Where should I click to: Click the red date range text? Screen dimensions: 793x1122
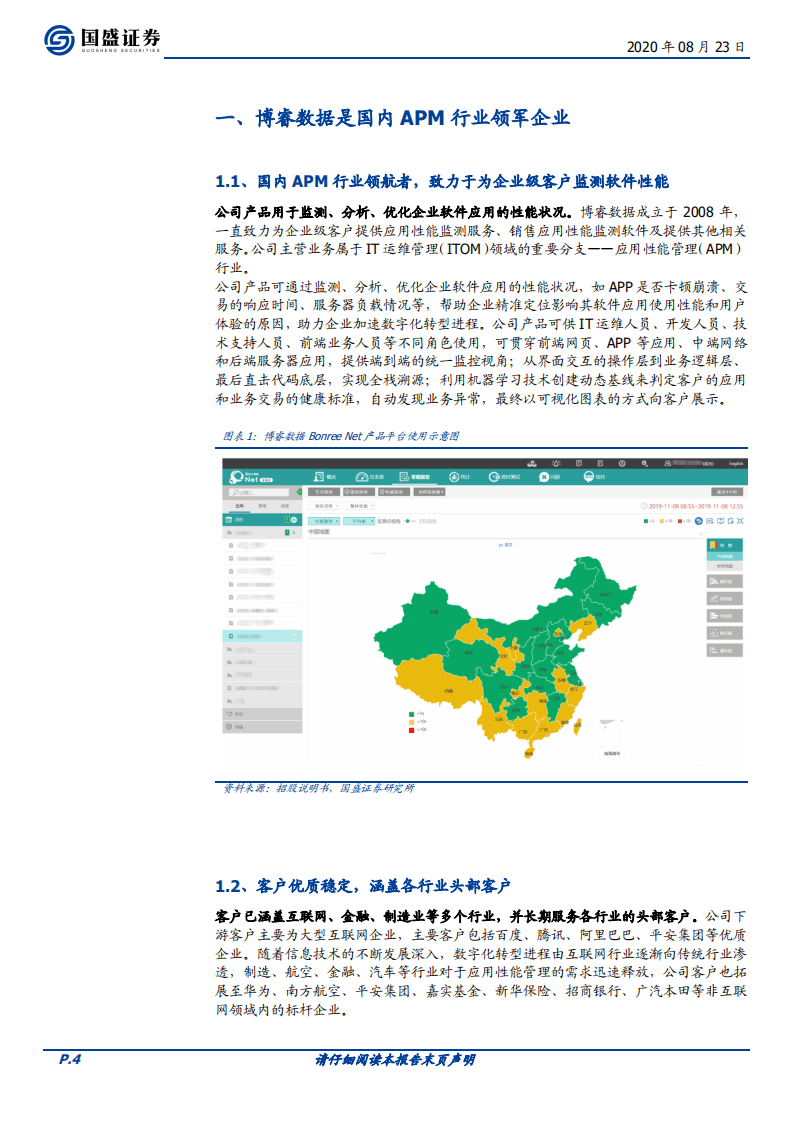click(x=696, y=506)
